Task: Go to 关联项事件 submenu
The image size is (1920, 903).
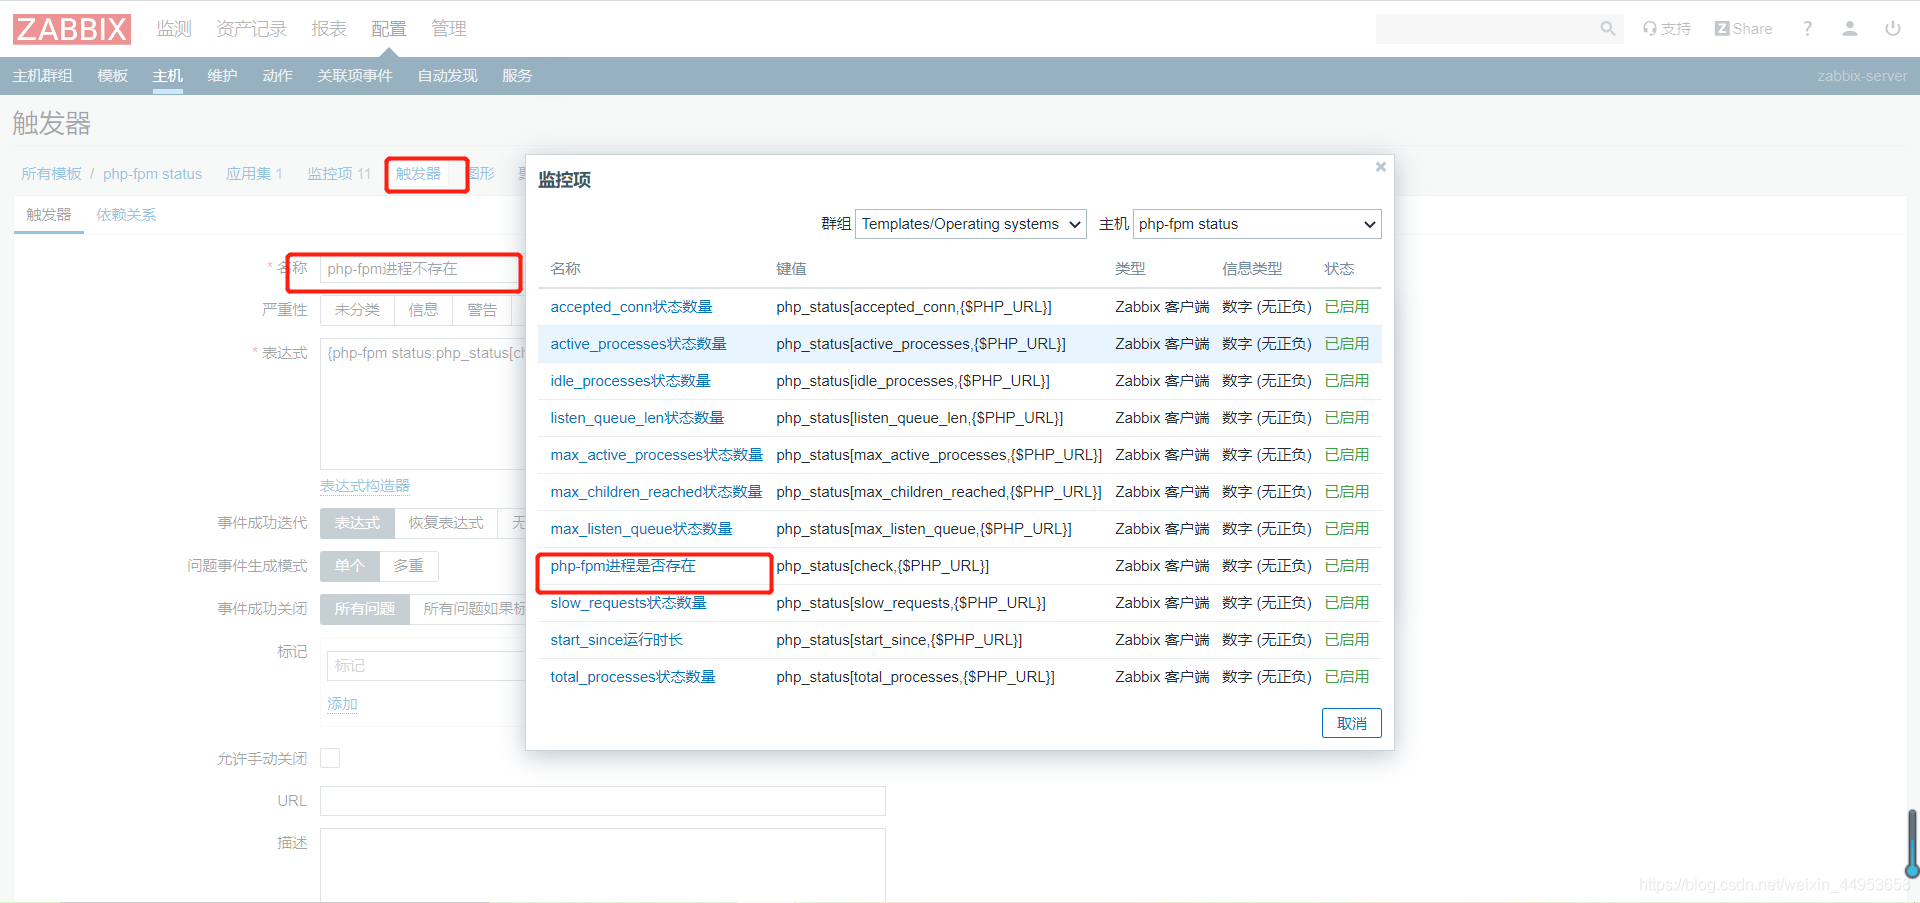Action: pos(355,76)
